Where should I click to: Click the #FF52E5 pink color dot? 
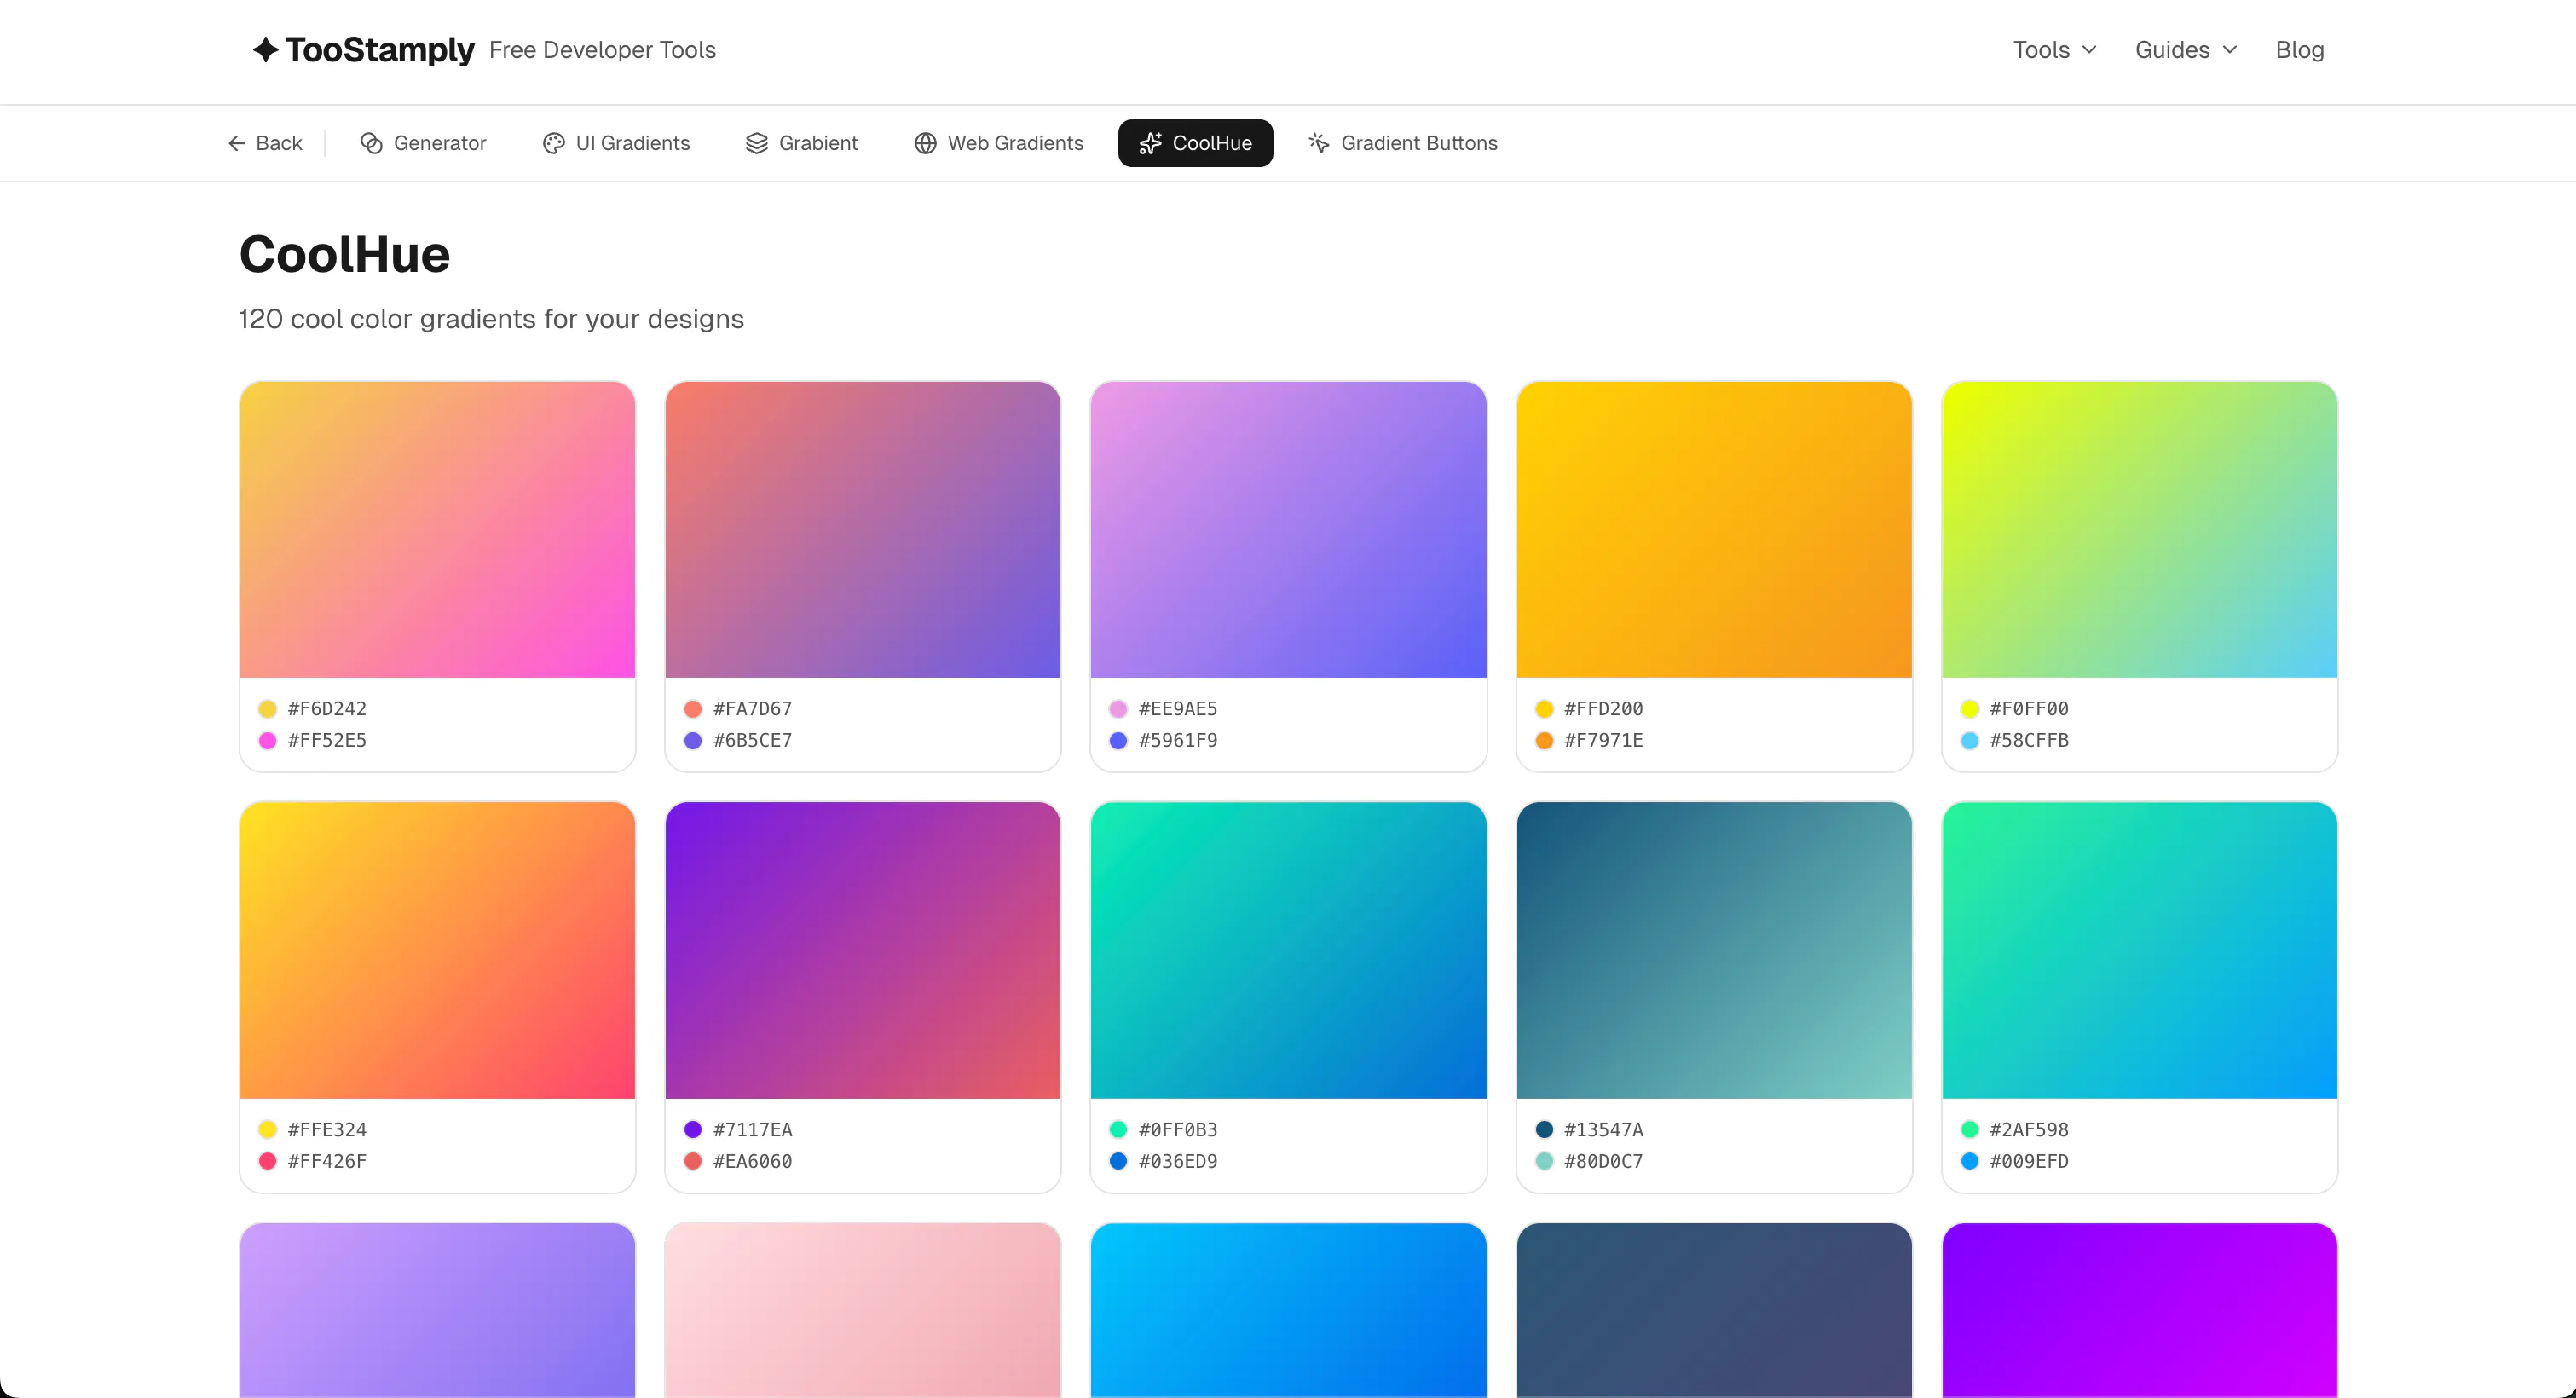(267, 741)
